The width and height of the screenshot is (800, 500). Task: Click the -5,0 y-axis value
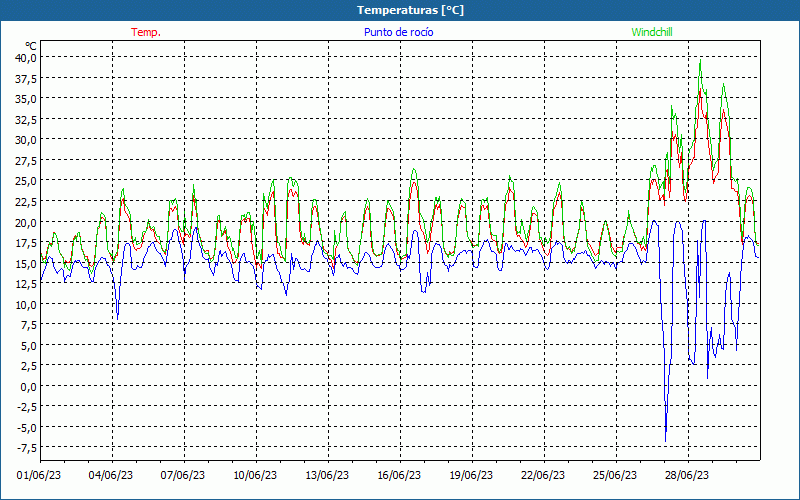27,428
